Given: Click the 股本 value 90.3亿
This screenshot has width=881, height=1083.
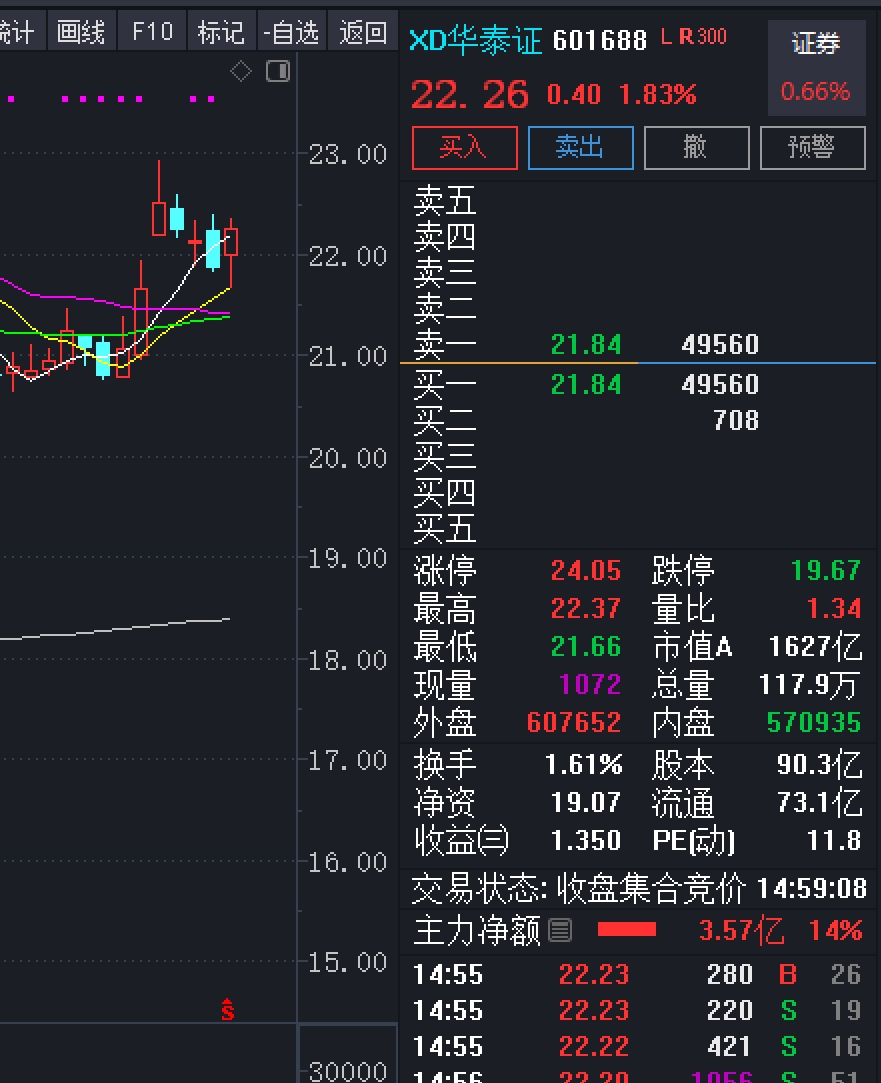Looking at the screenshot, I should [819, 765].
